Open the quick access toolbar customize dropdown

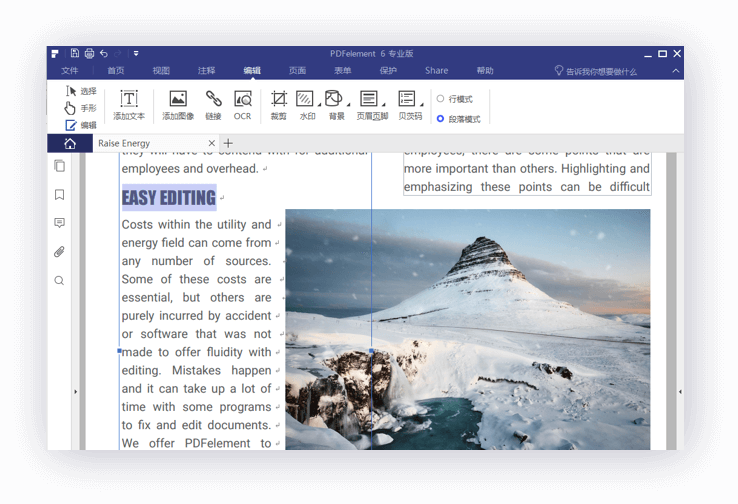pos(136,54)
